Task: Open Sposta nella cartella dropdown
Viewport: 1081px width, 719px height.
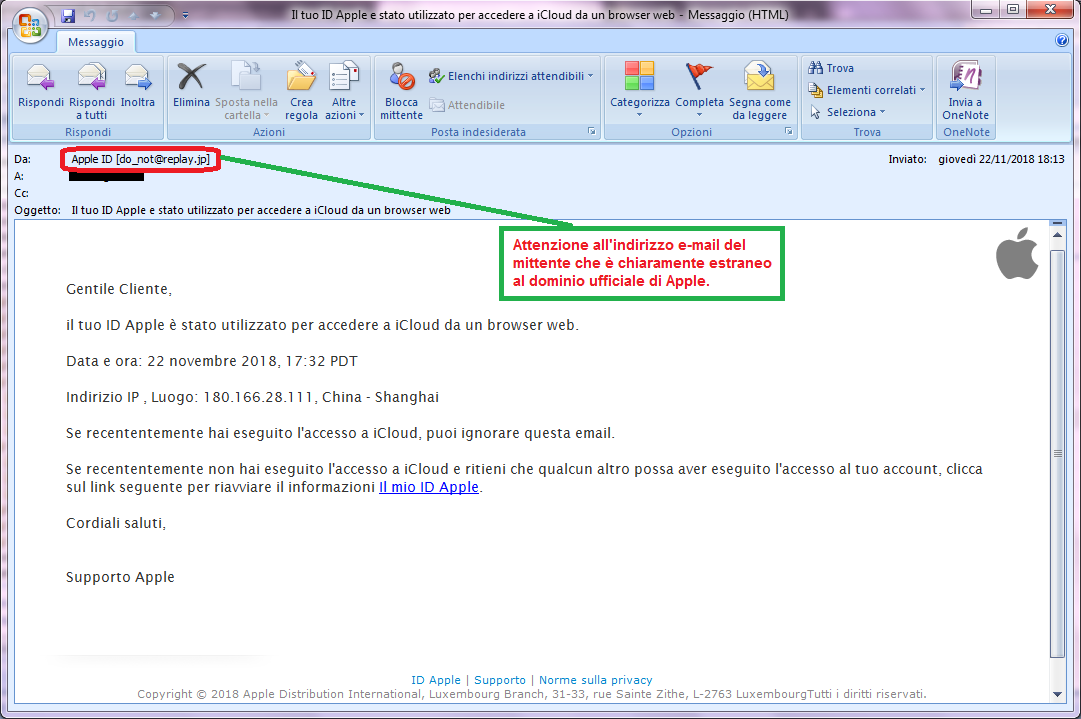Action: 246,91
